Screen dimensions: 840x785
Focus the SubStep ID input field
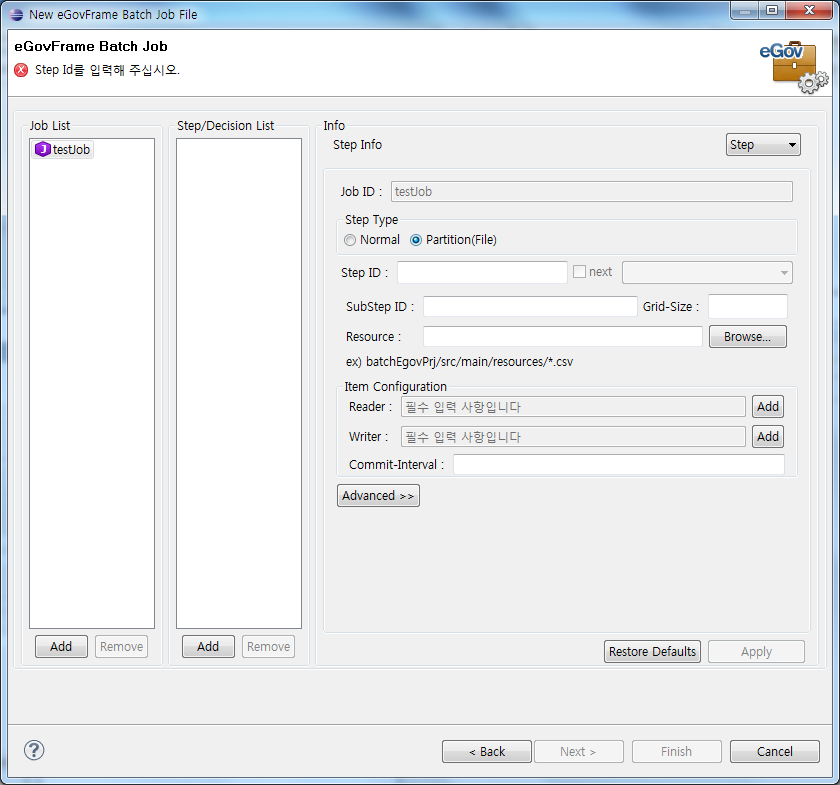tap(530, 306)
